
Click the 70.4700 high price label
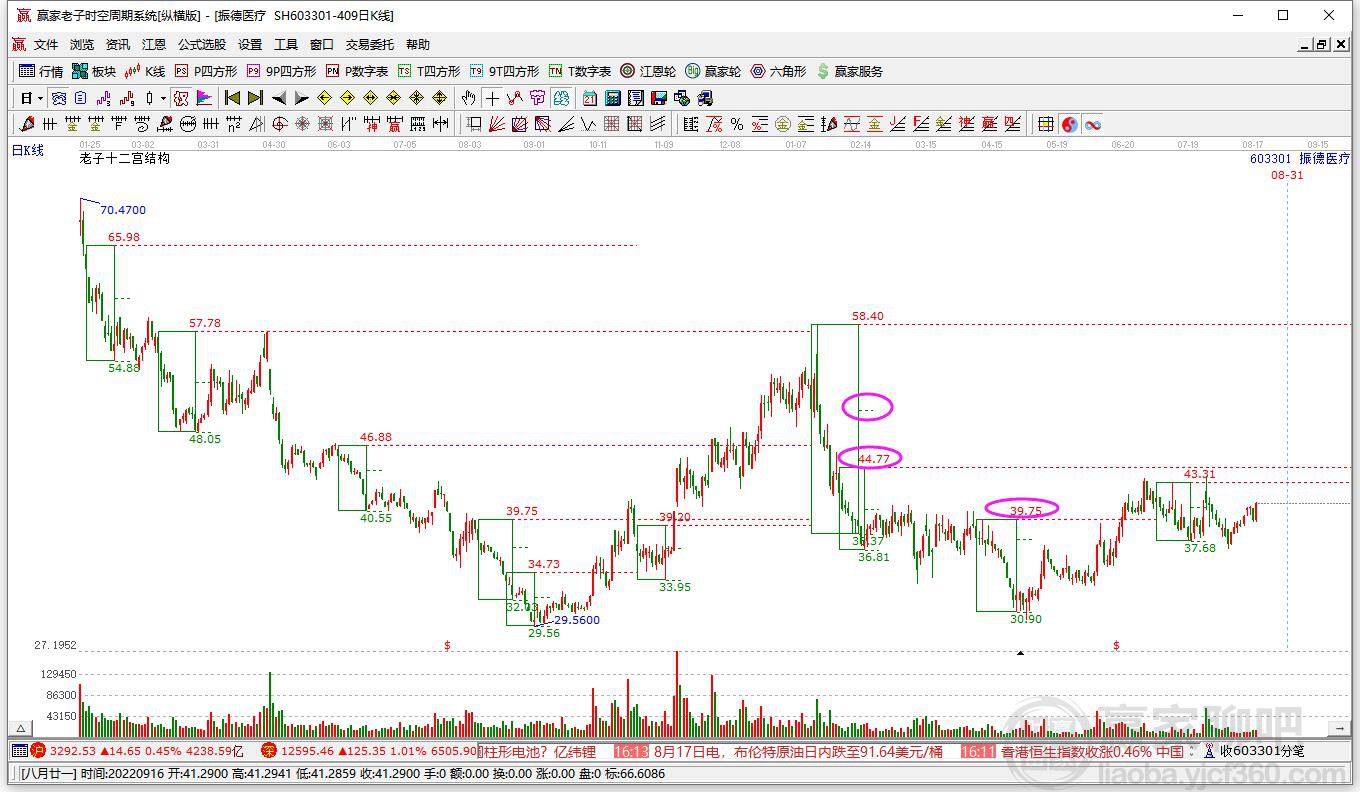(x=123, y=210)
